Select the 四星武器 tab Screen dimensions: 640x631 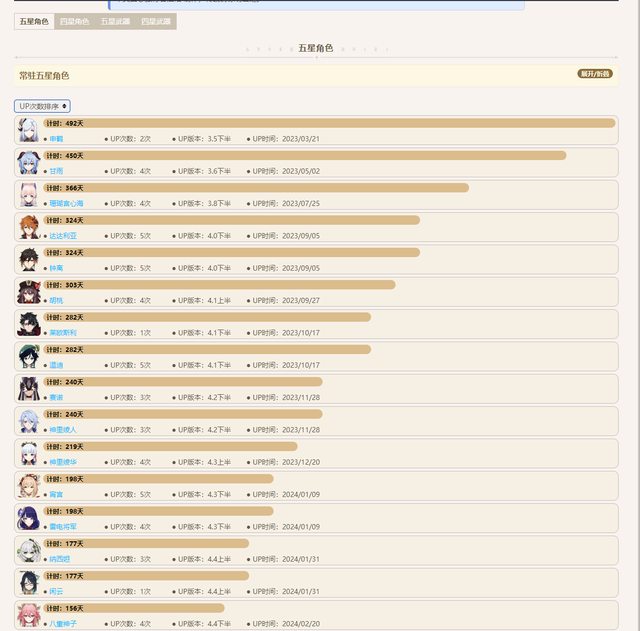coord(156,21)
